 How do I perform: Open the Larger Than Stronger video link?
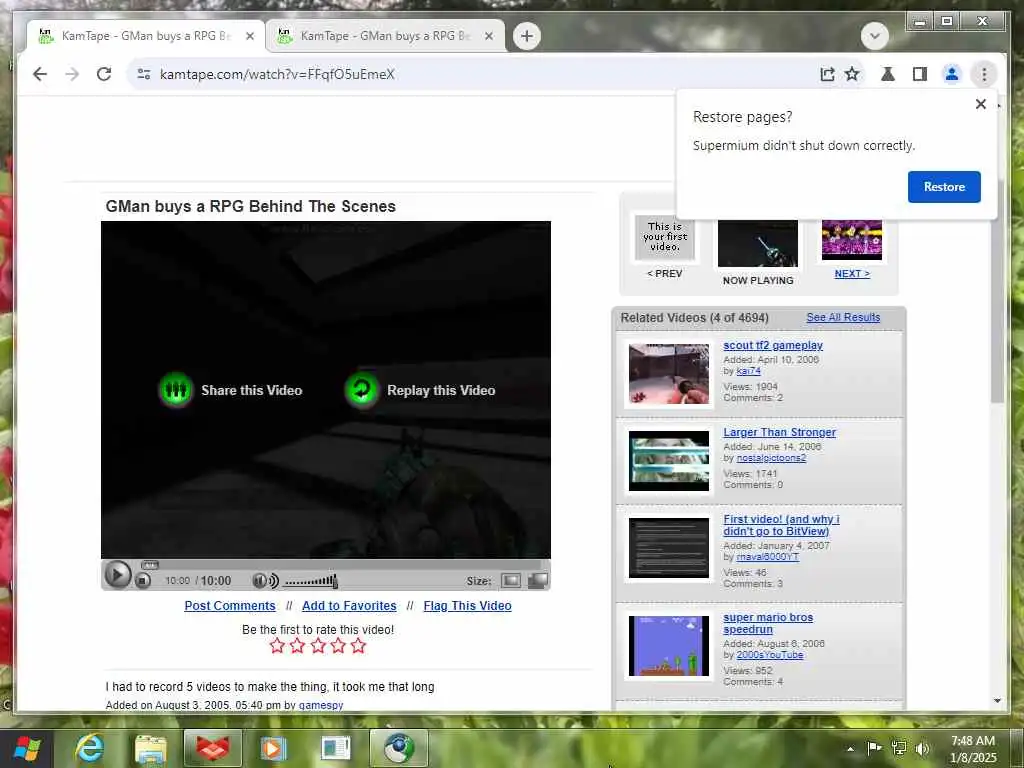(779, 432)
